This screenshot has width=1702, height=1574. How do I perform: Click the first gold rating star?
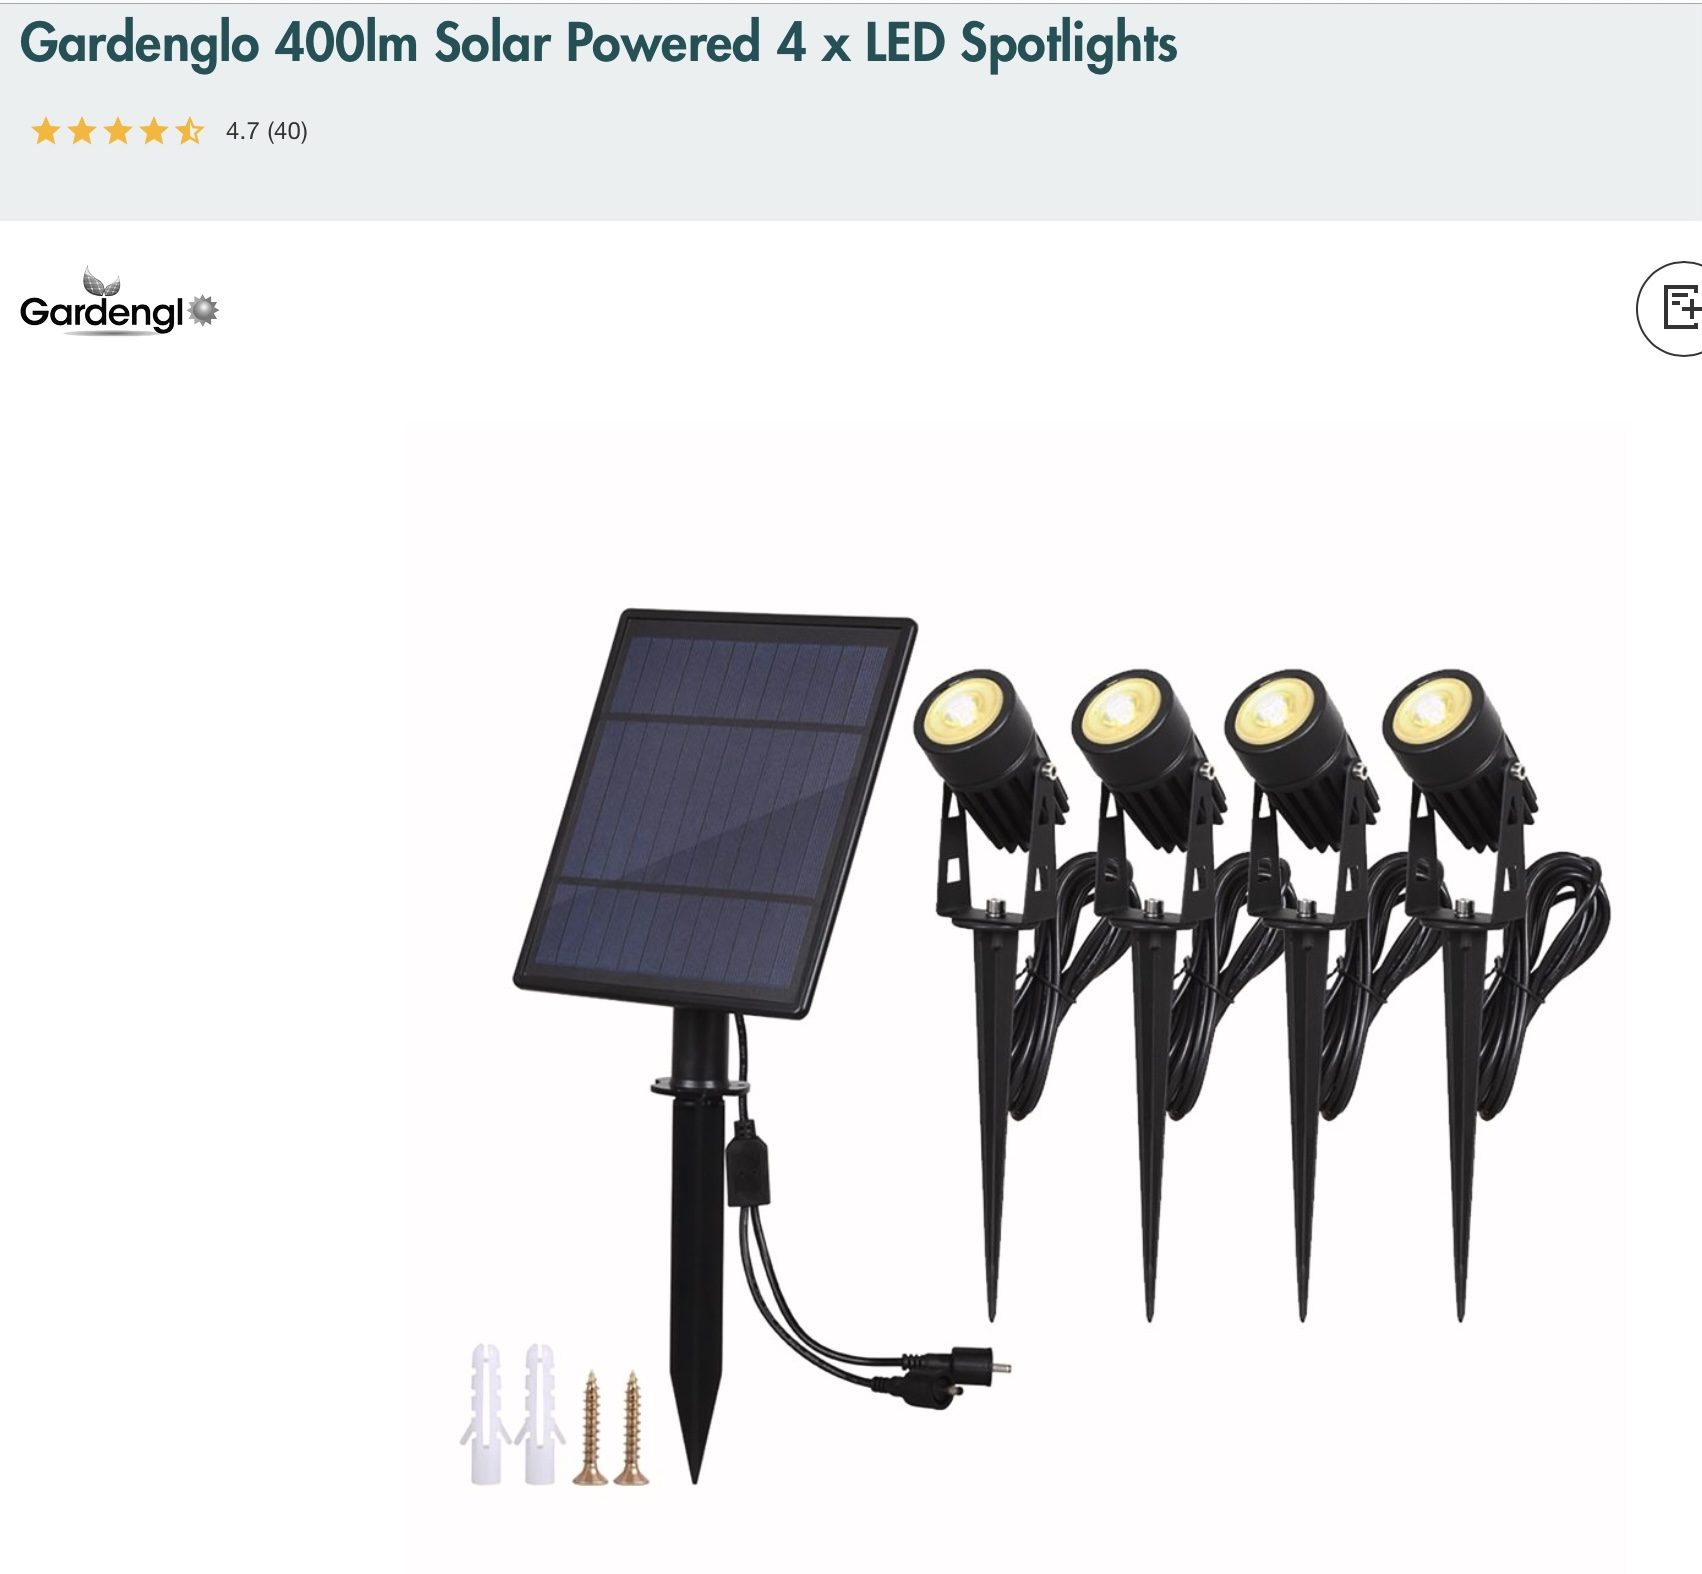[x=46, y=131]
